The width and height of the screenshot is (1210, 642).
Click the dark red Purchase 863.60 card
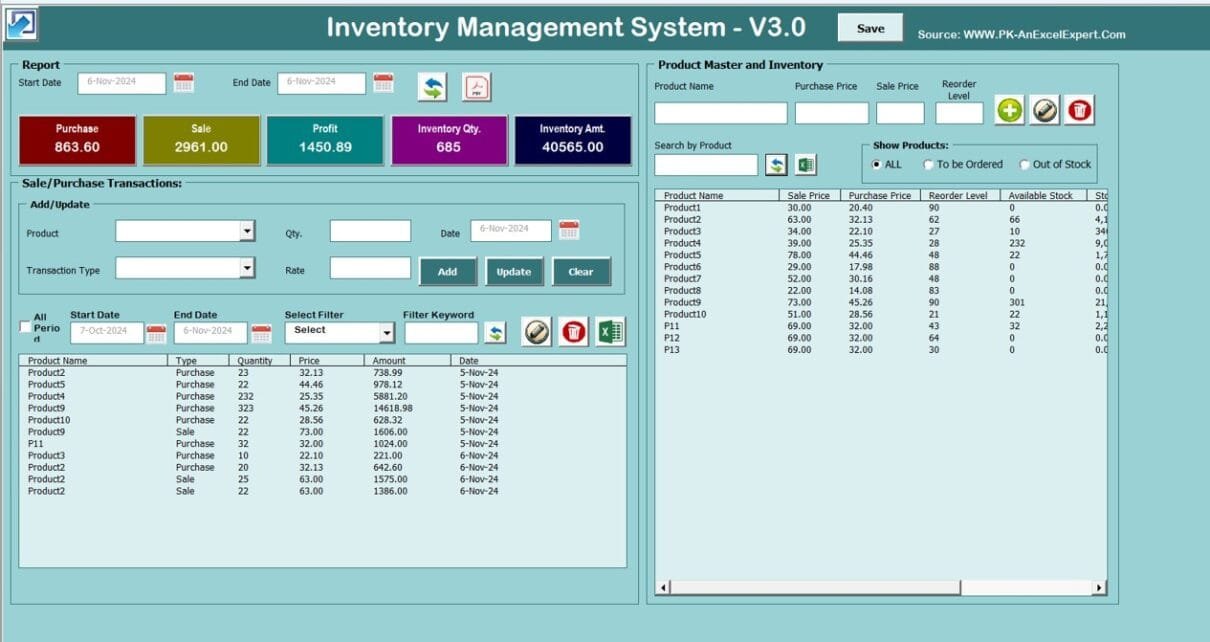(x=77, y=140)
